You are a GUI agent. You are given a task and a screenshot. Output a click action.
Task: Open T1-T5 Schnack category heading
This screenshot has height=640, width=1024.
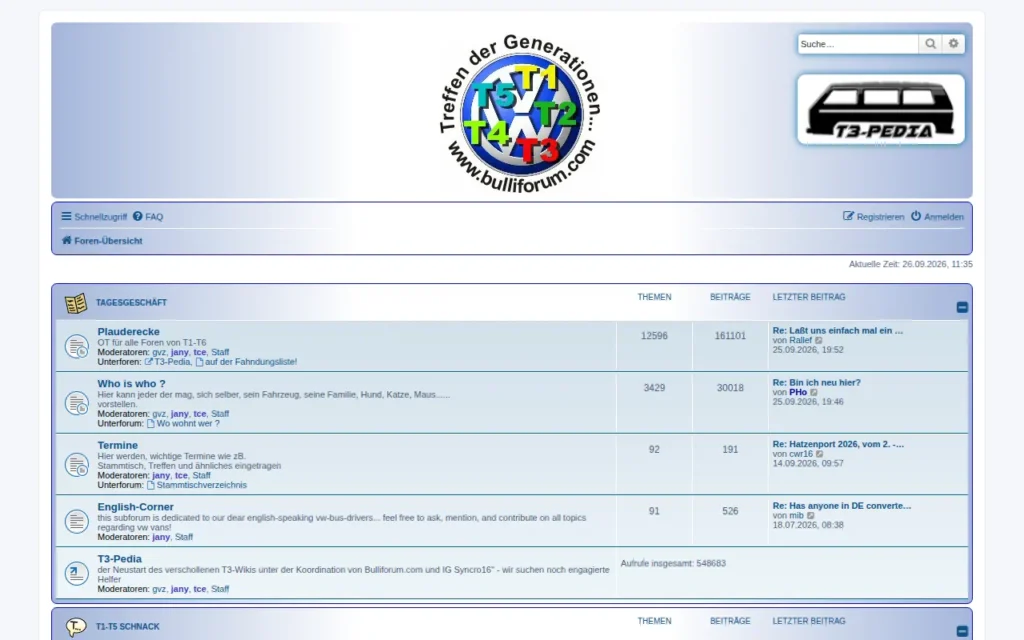pyautogui.click(x=127, y=626)
